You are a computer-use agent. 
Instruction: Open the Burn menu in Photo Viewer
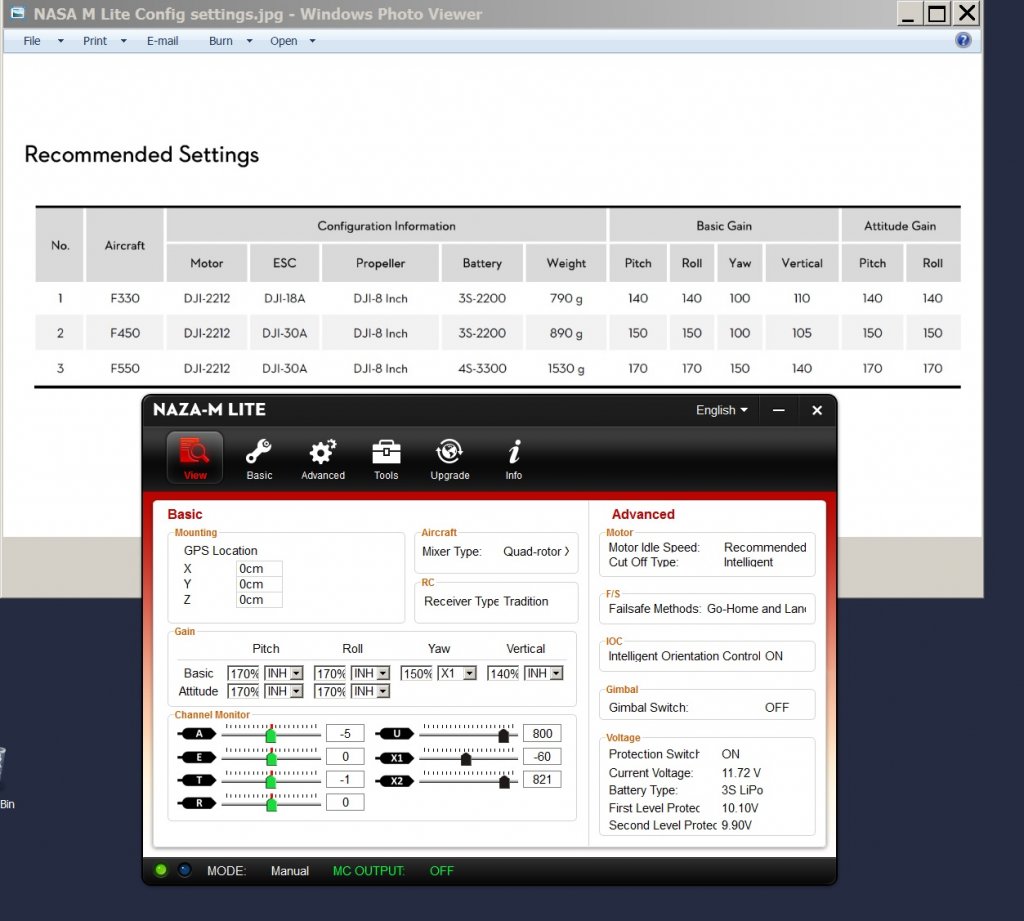[221, 40]
